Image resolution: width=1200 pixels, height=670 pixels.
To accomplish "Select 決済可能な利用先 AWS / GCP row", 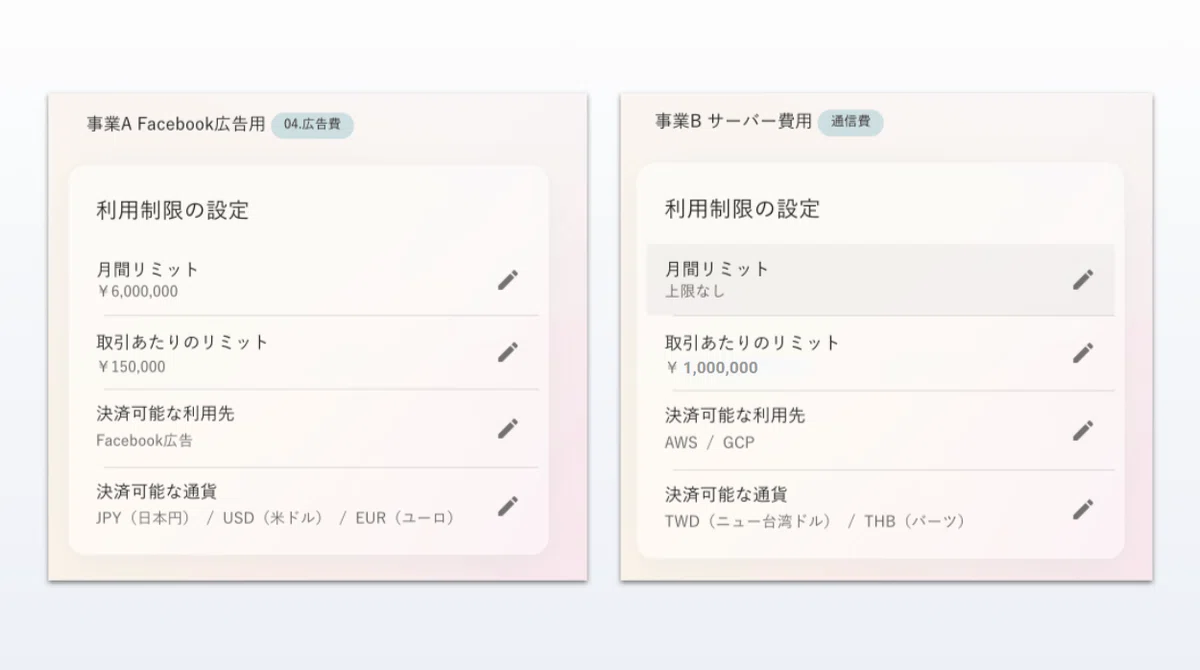I will [880, 430].
